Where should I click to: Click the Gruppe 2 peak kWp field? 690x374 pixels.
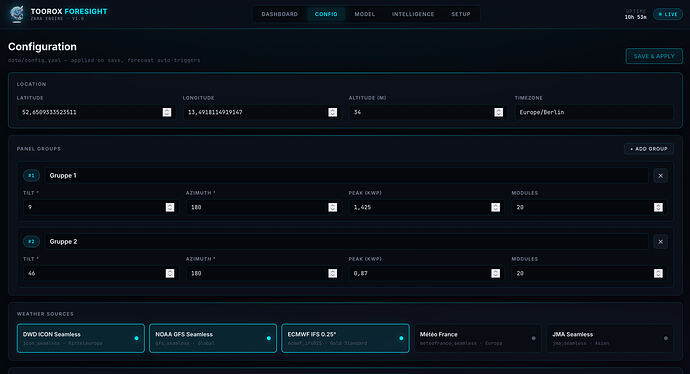click(x=426, y=273)
